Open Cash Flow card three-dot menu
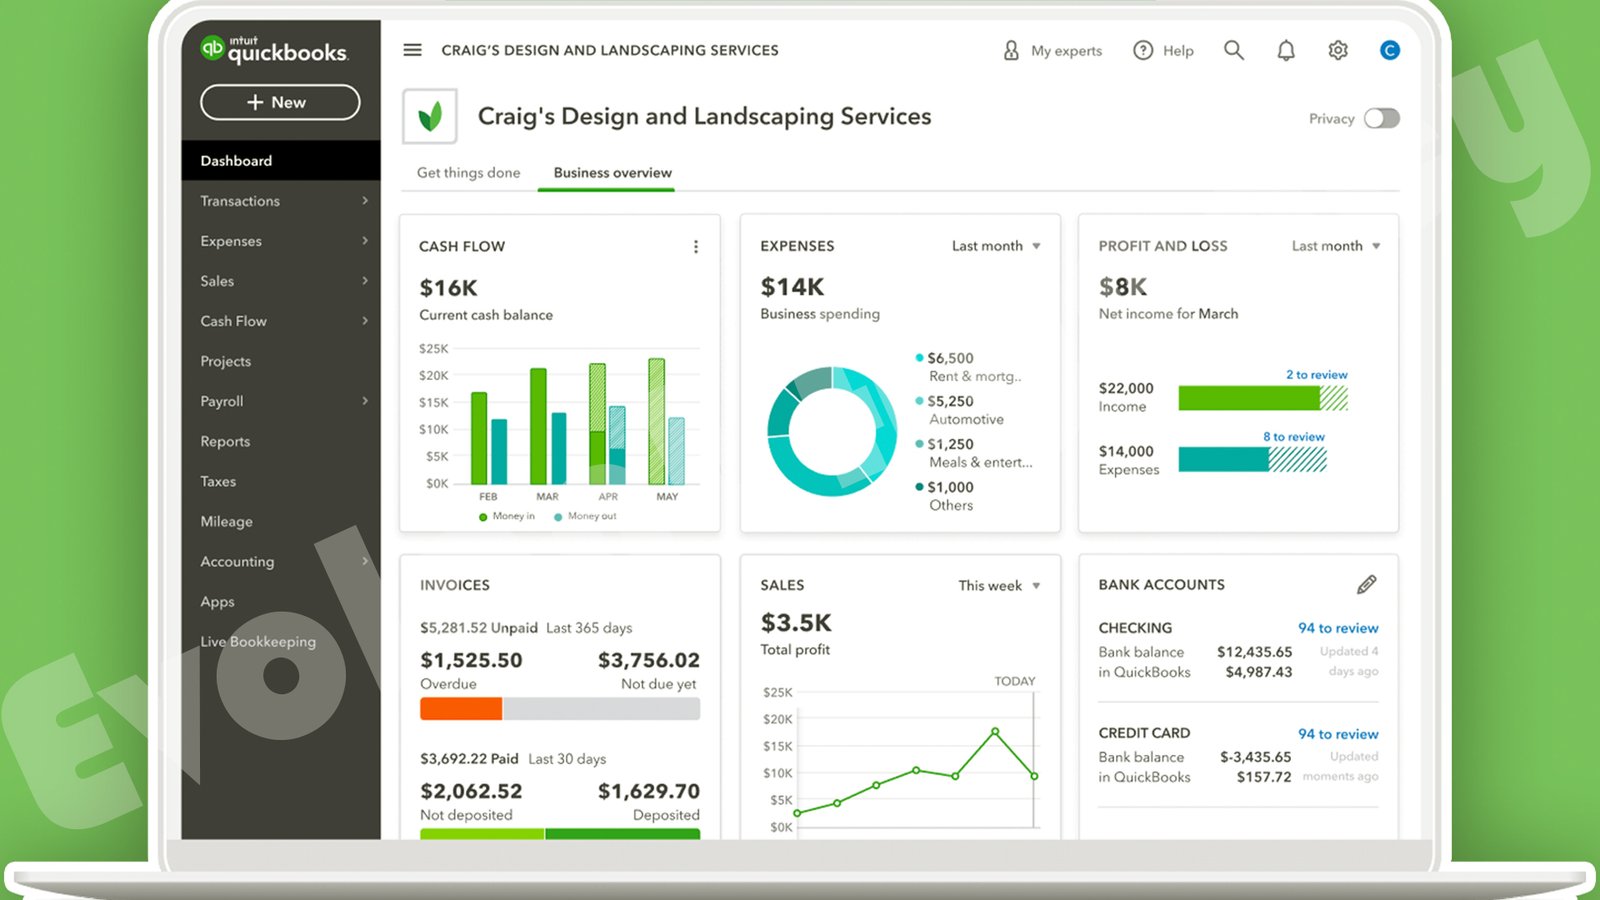Viewport: 1600px width, 900px height. coord(696,247)
